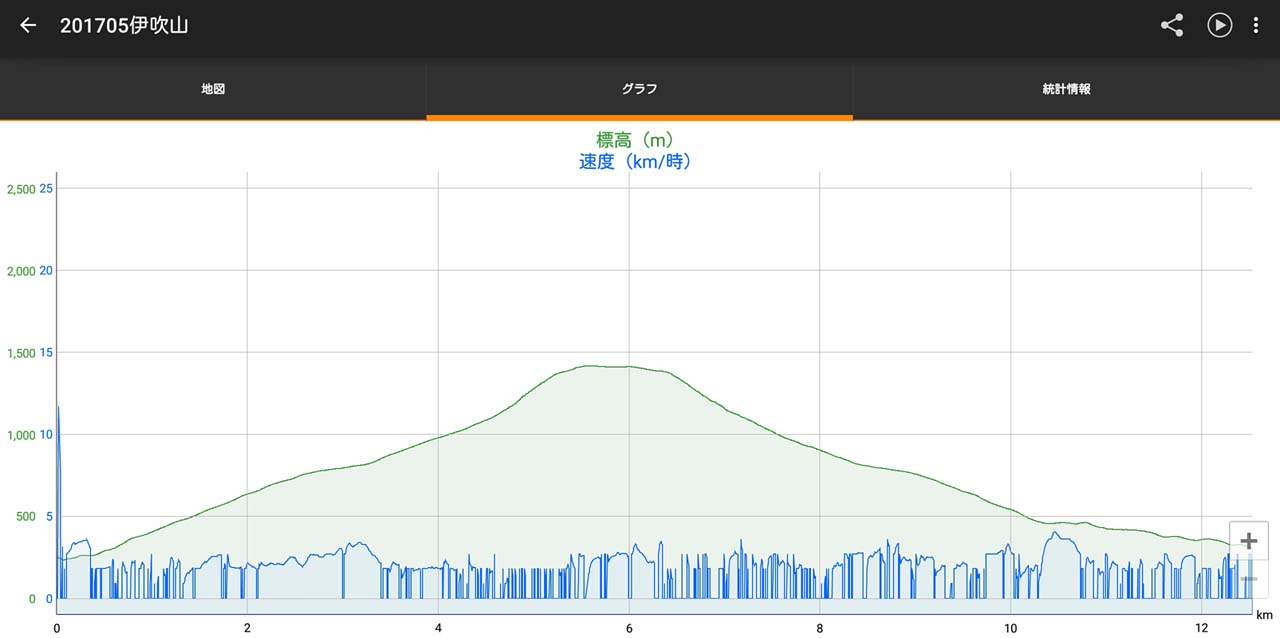This screenshot has width=1280, height=638.
Task: Open the 統計情報 tab
Action: click(x=1066, y=89)
